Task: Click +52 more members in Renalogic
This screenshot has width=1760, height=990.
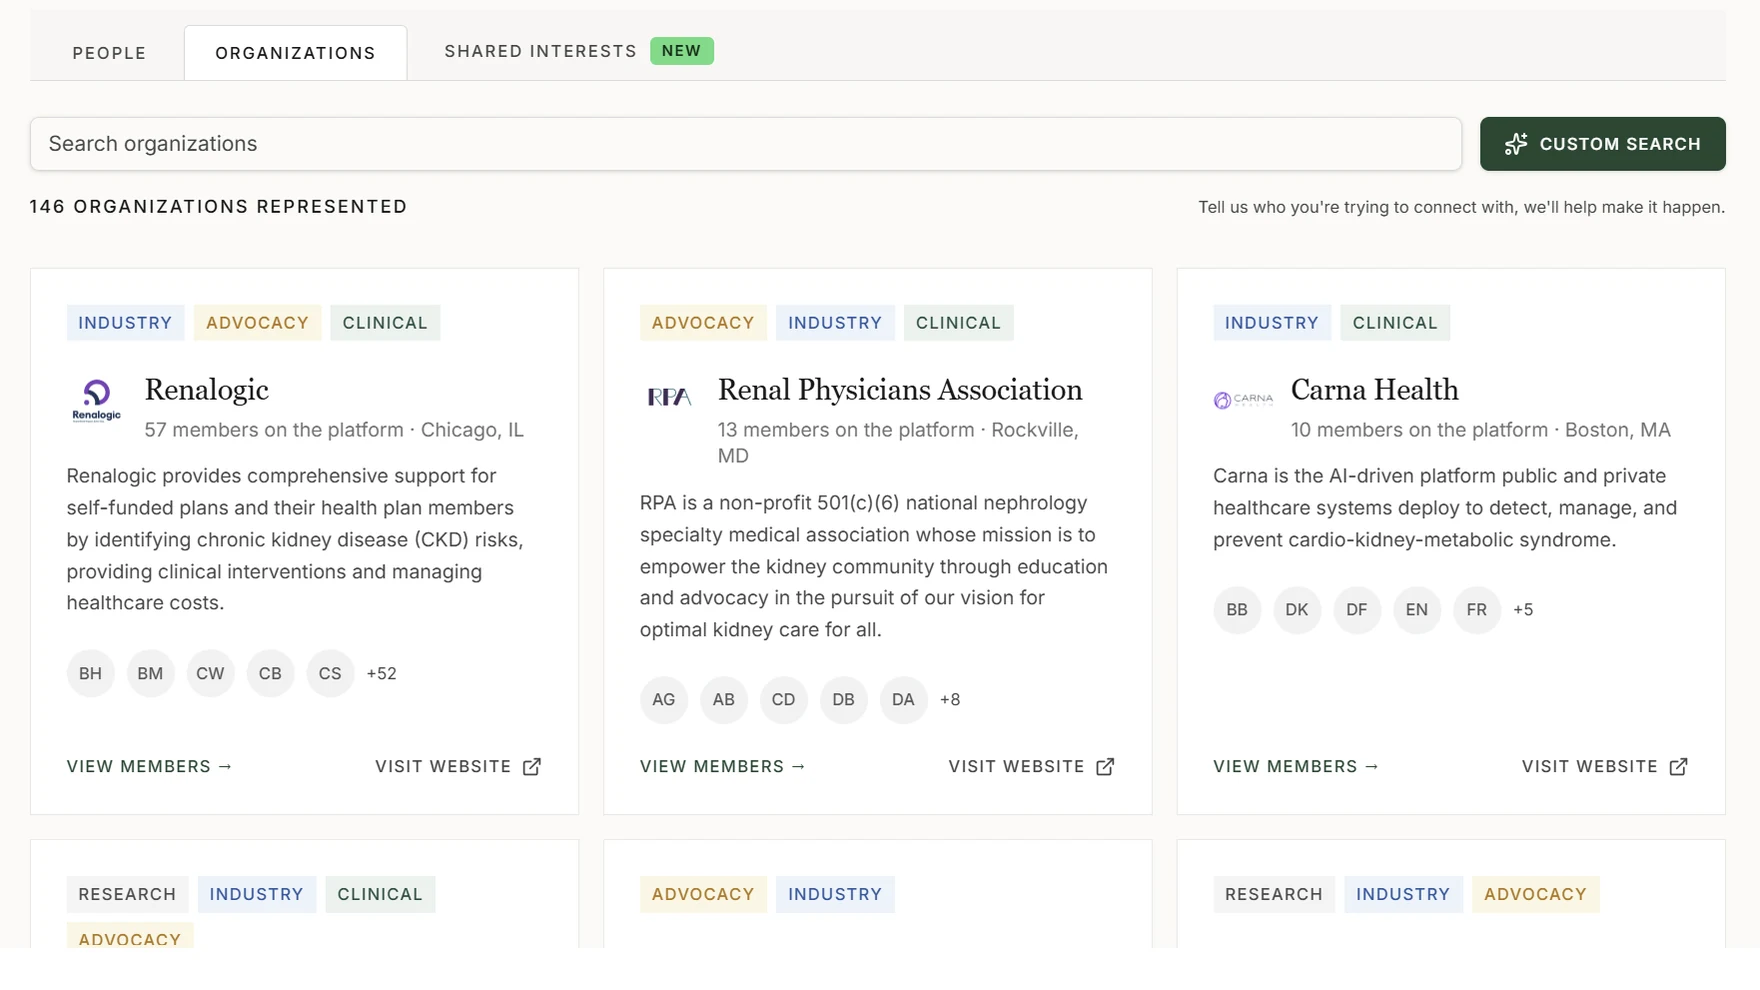Action: click(382, 673)
